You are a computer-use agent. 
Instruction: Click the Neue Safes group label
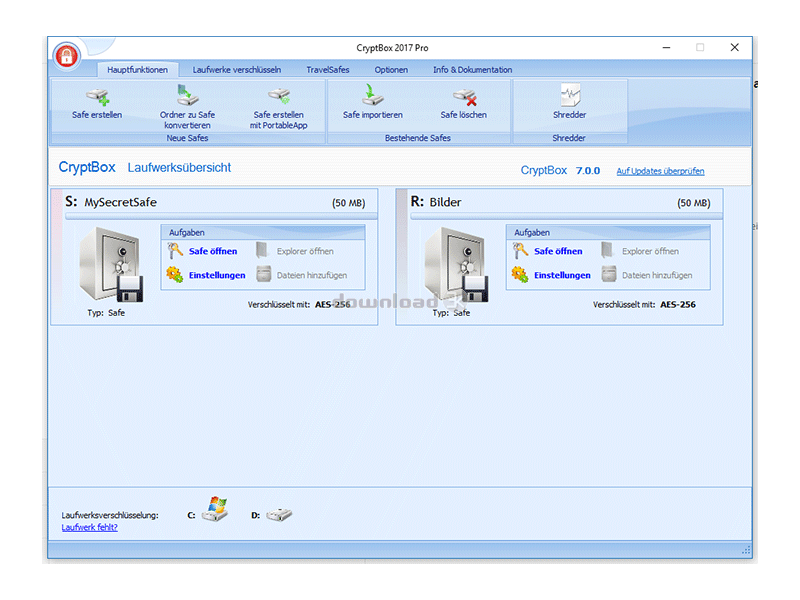coord(187,138)
